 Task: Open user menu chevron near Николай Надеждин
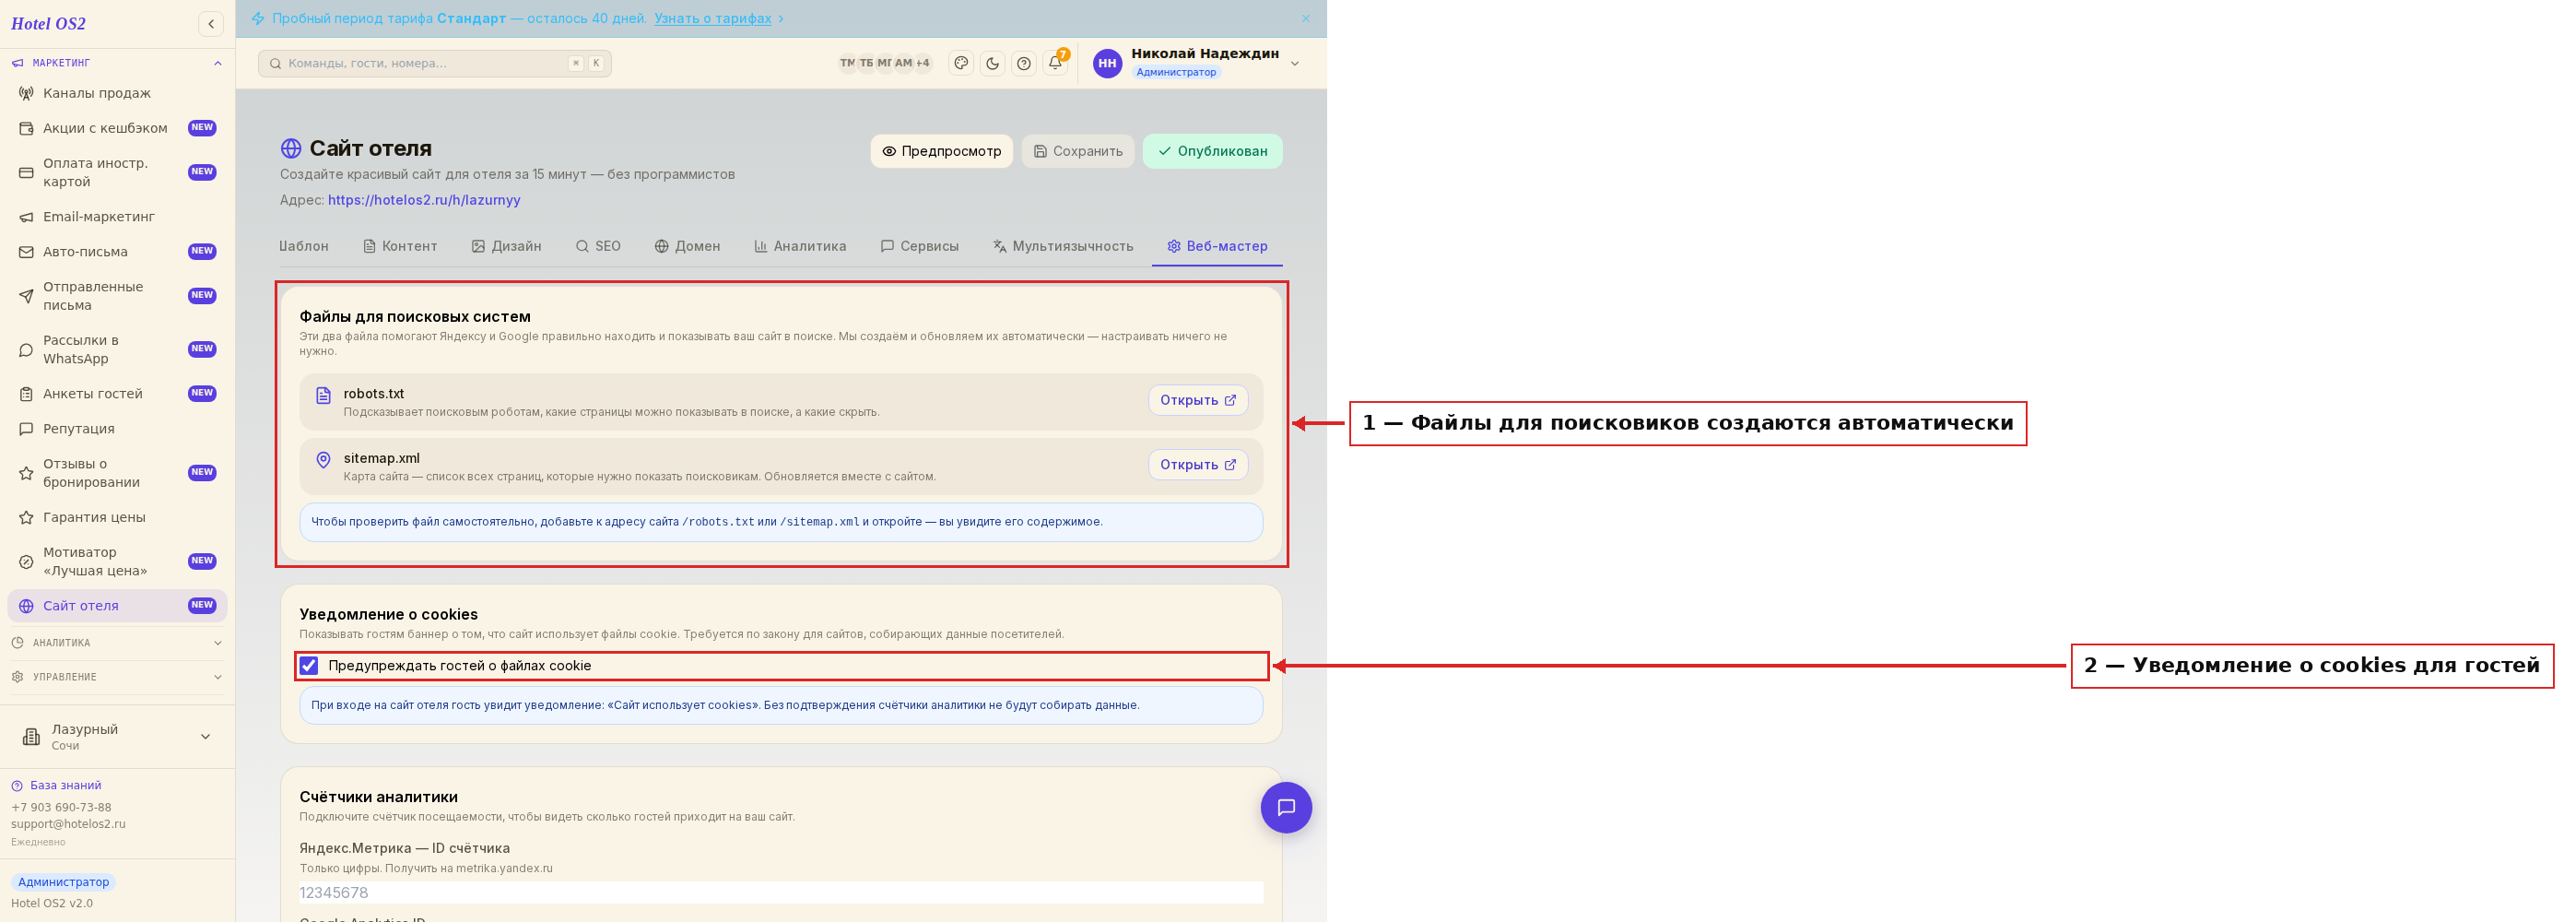(x=1294, y=63)
